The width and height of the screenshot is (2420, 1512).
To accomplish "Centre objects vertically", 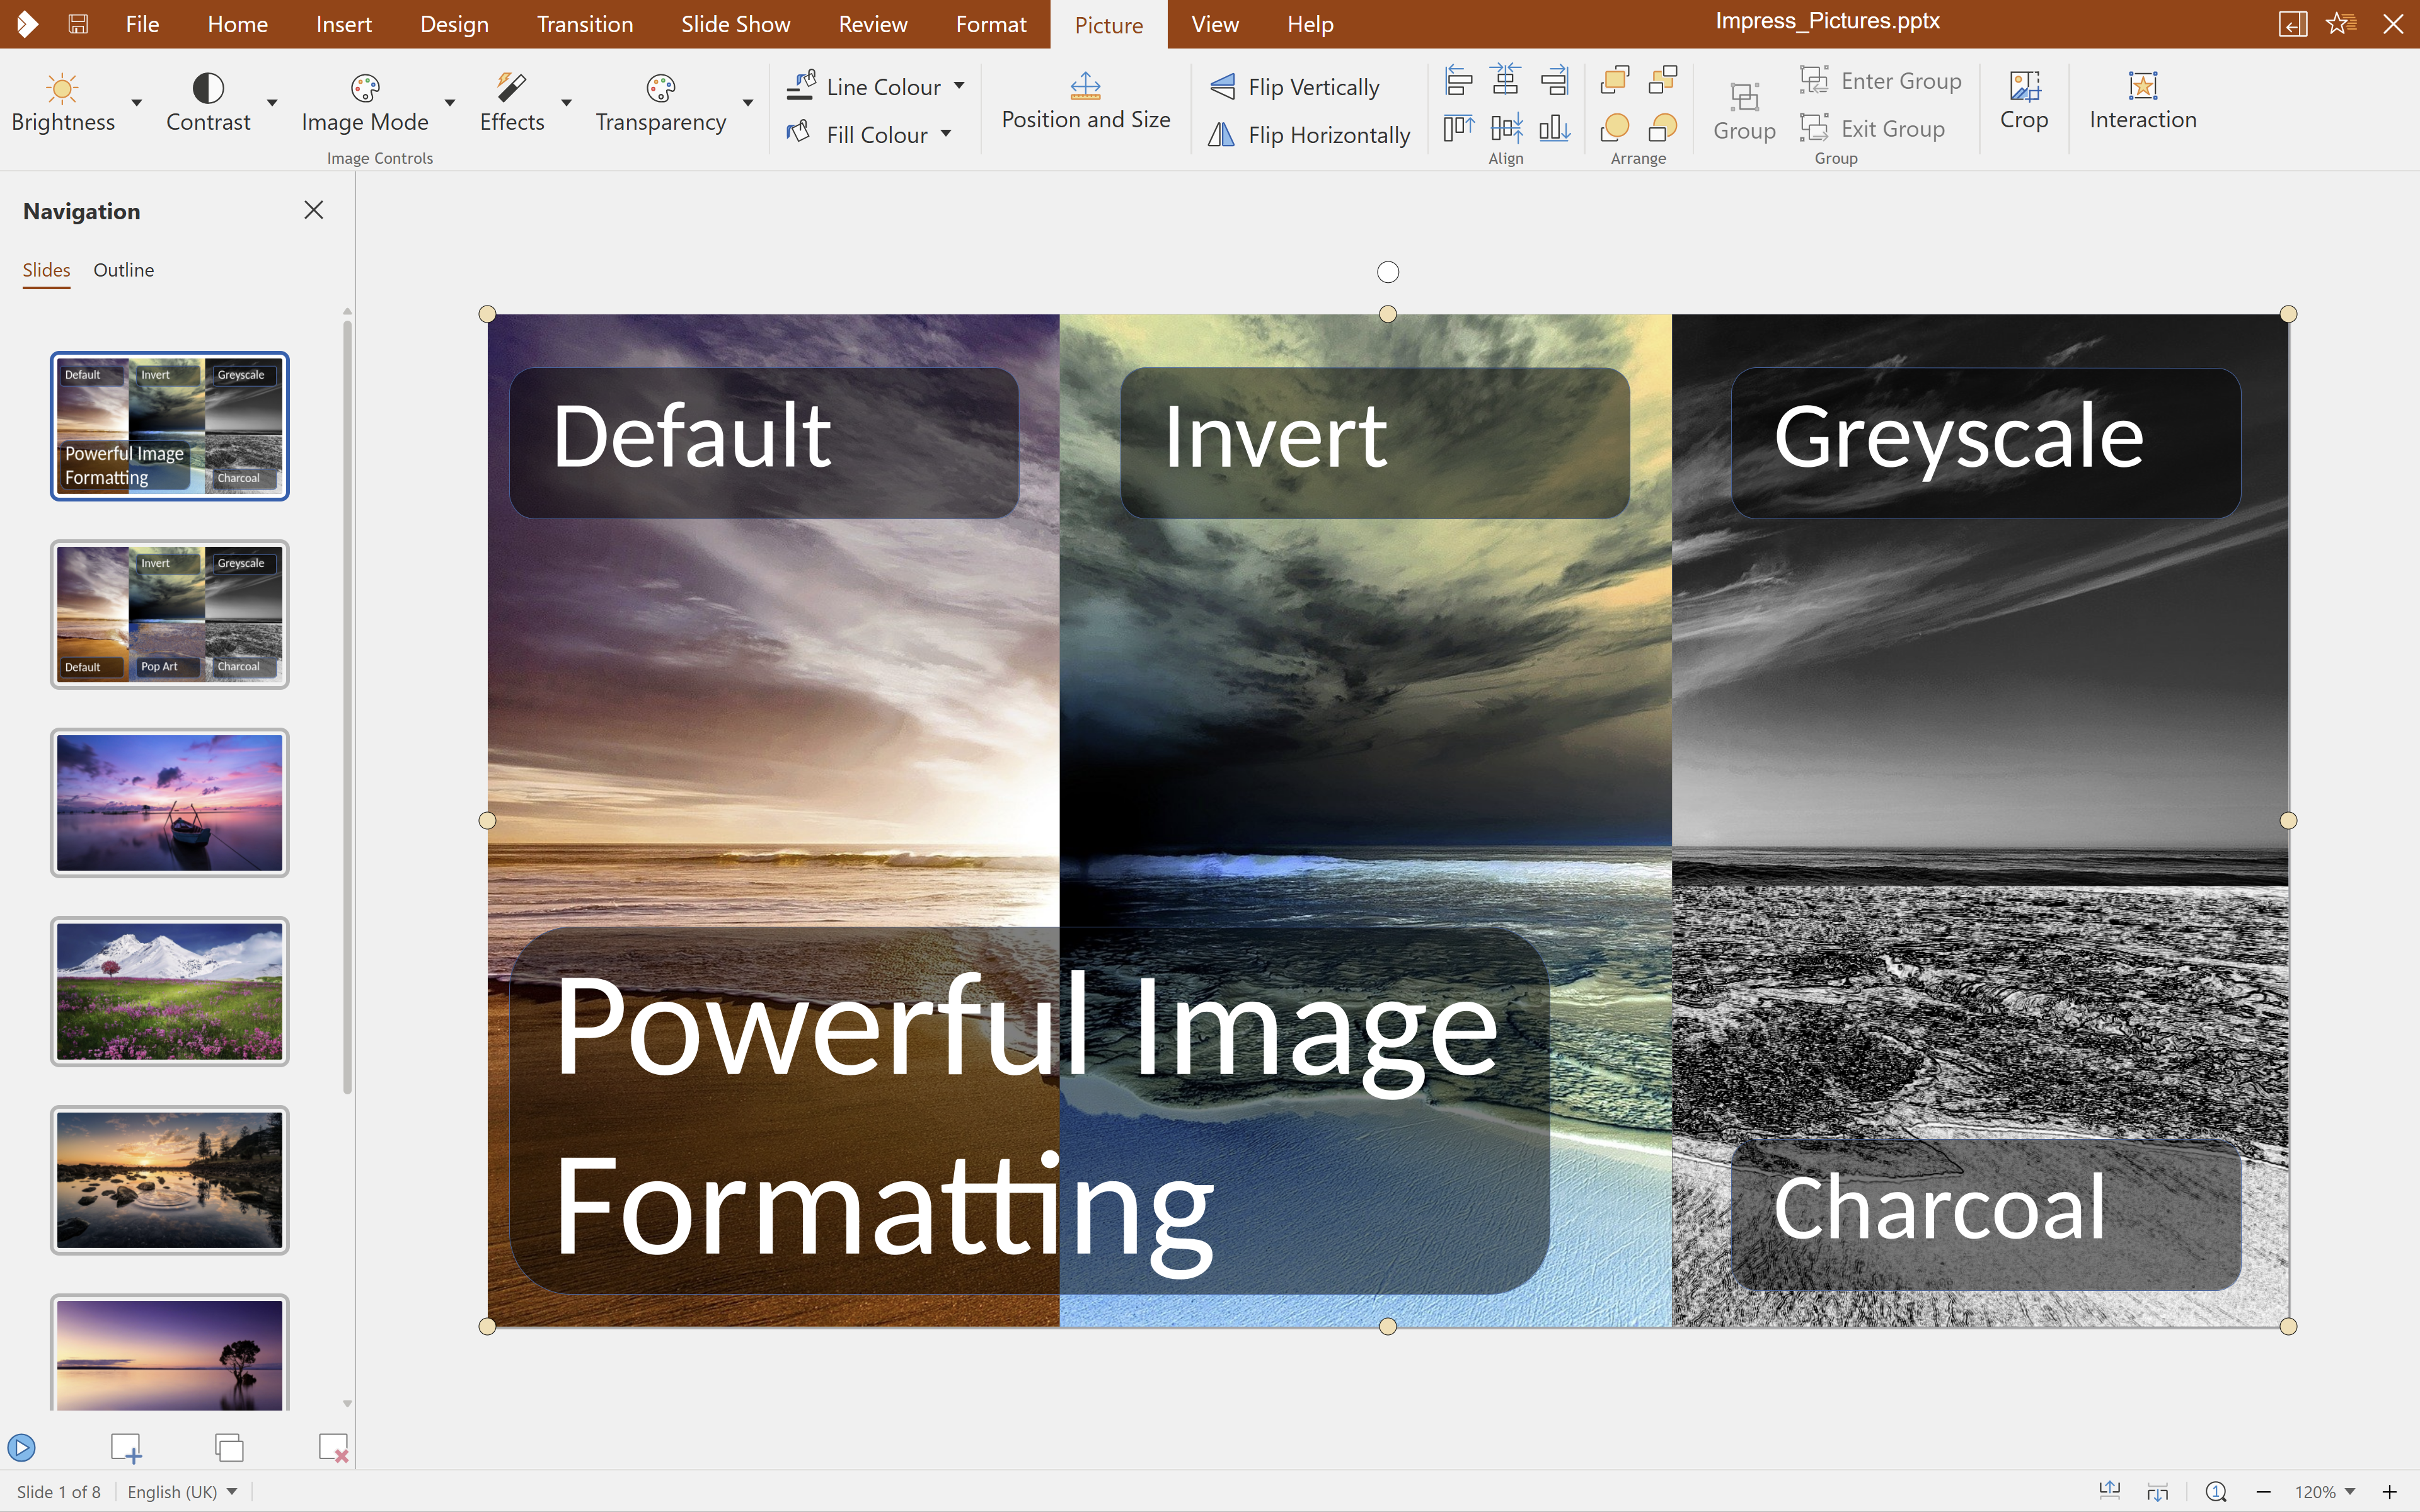I will 1506,128.
